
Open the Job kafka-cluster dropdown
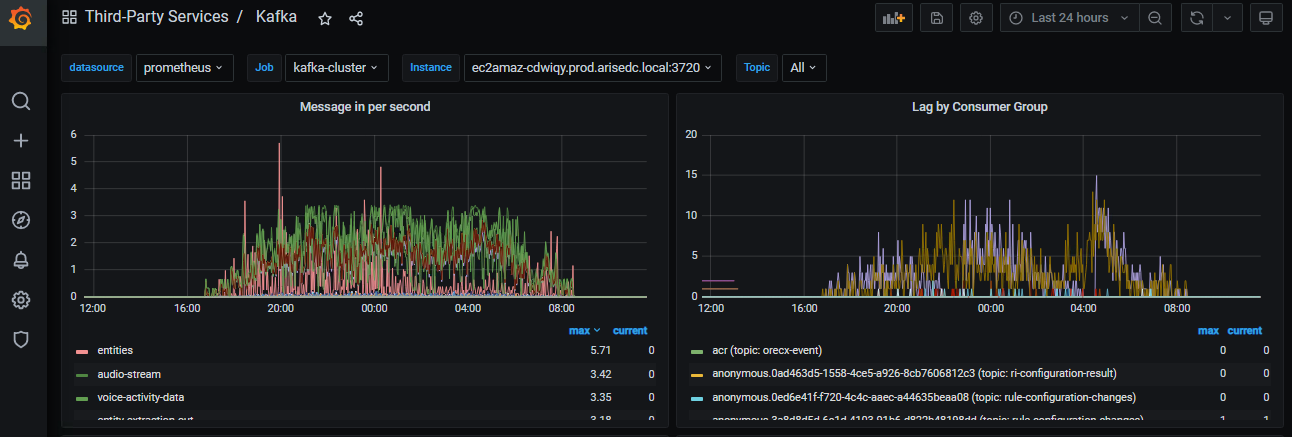pos(336,68)
